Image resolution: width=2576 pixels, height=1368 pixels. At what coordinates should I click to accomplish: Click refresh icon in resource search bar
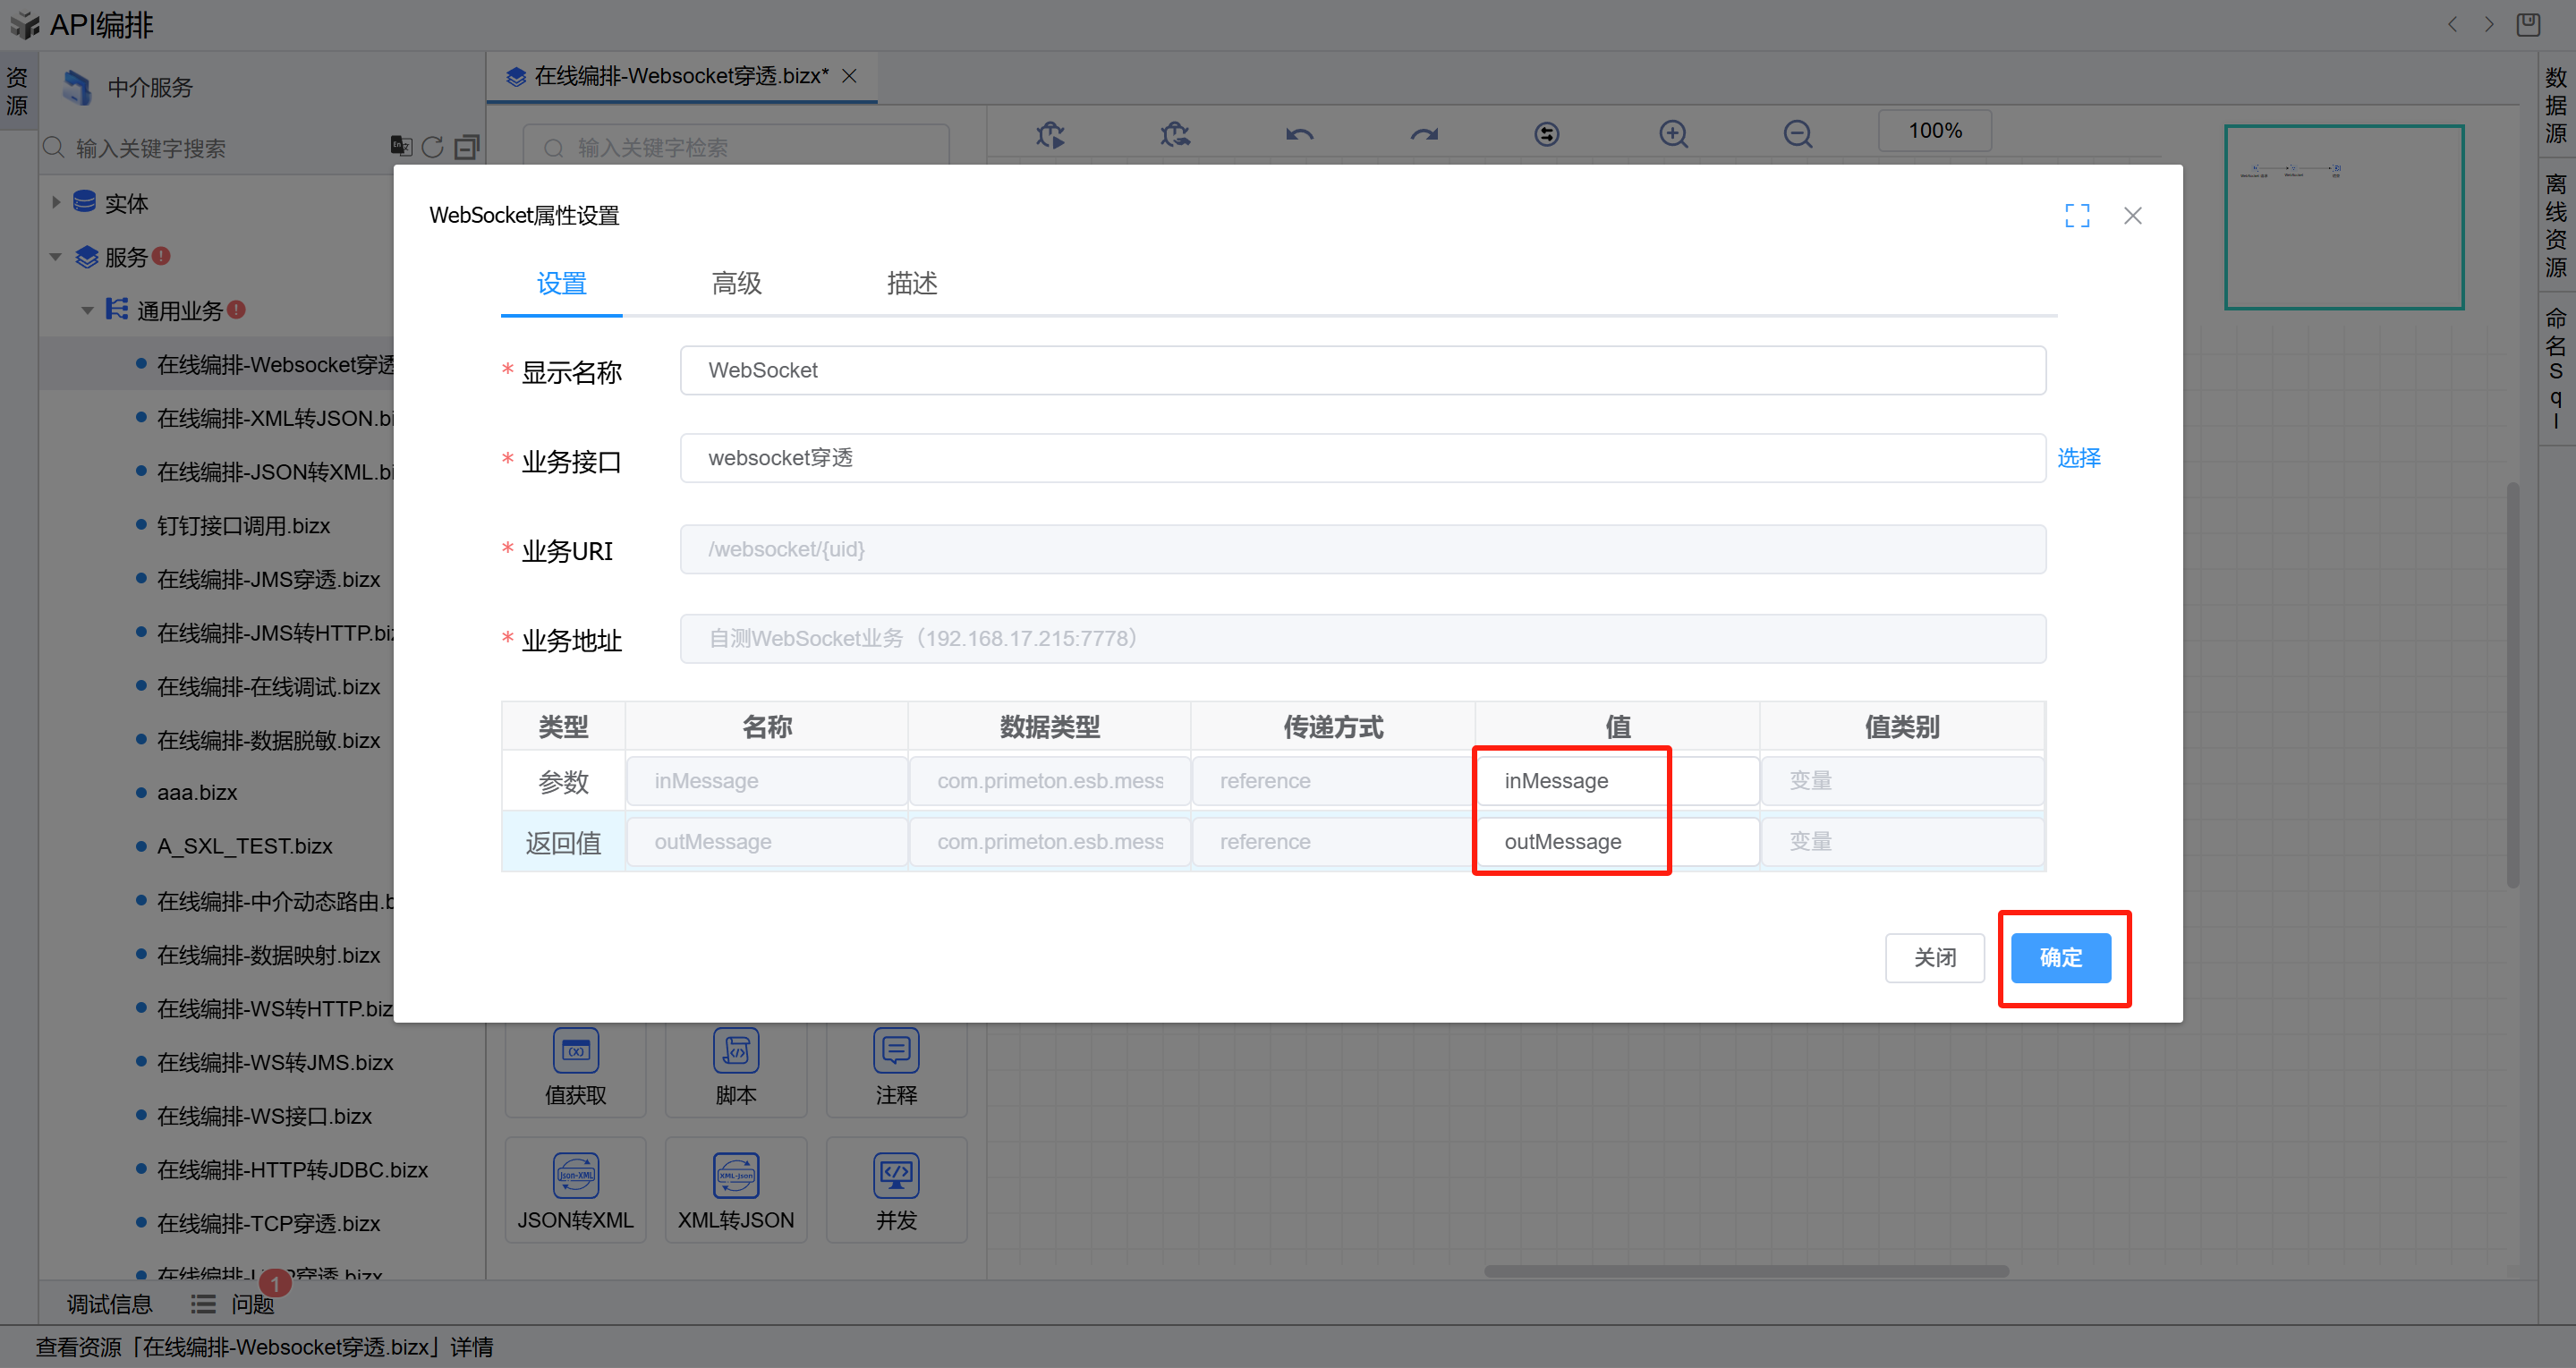pos(432,147)
